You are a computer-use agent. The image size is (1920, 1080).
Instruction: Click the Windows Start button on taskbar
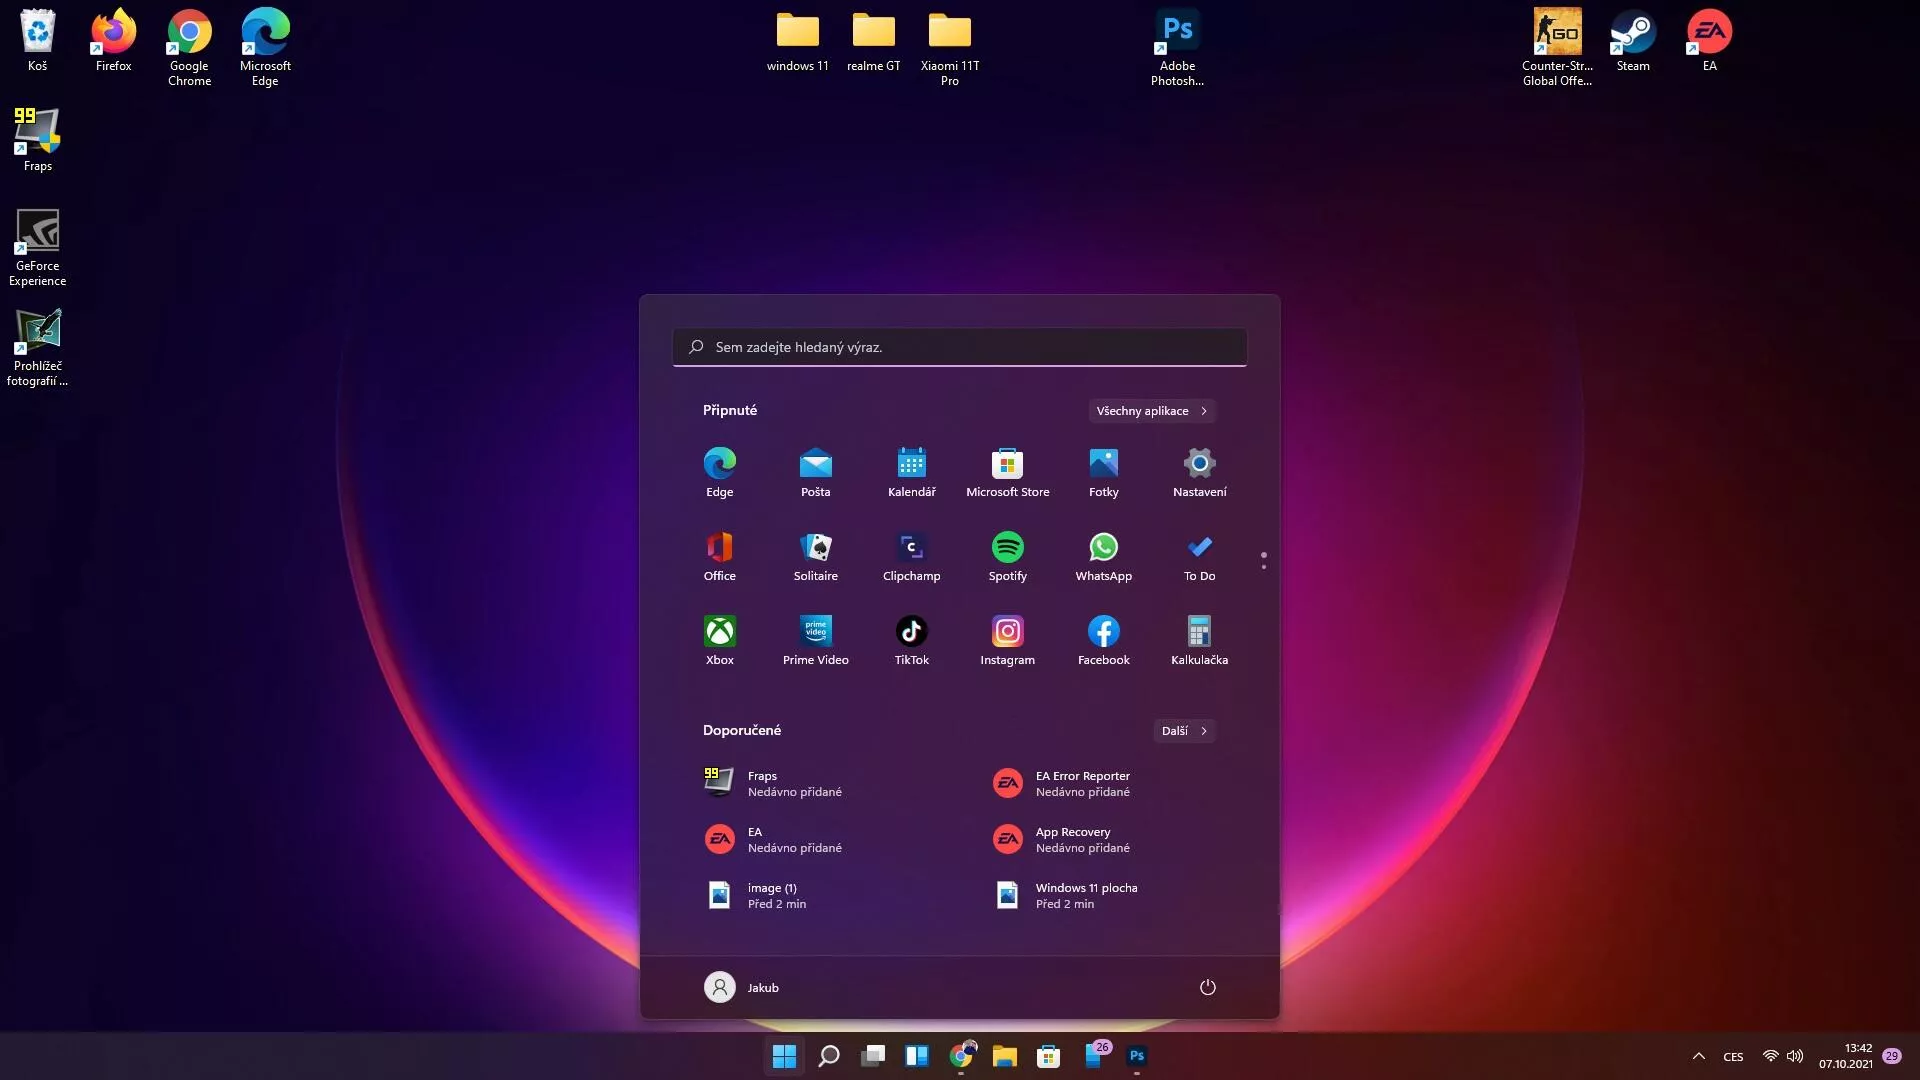tap(784, 1056)
